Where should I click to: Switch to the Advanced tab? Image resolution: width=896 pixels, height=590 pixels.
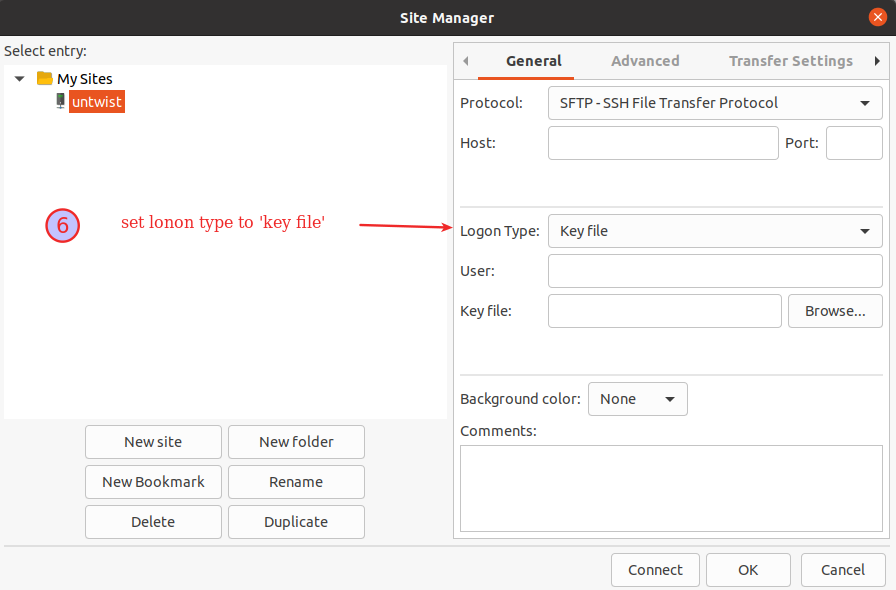645,61
